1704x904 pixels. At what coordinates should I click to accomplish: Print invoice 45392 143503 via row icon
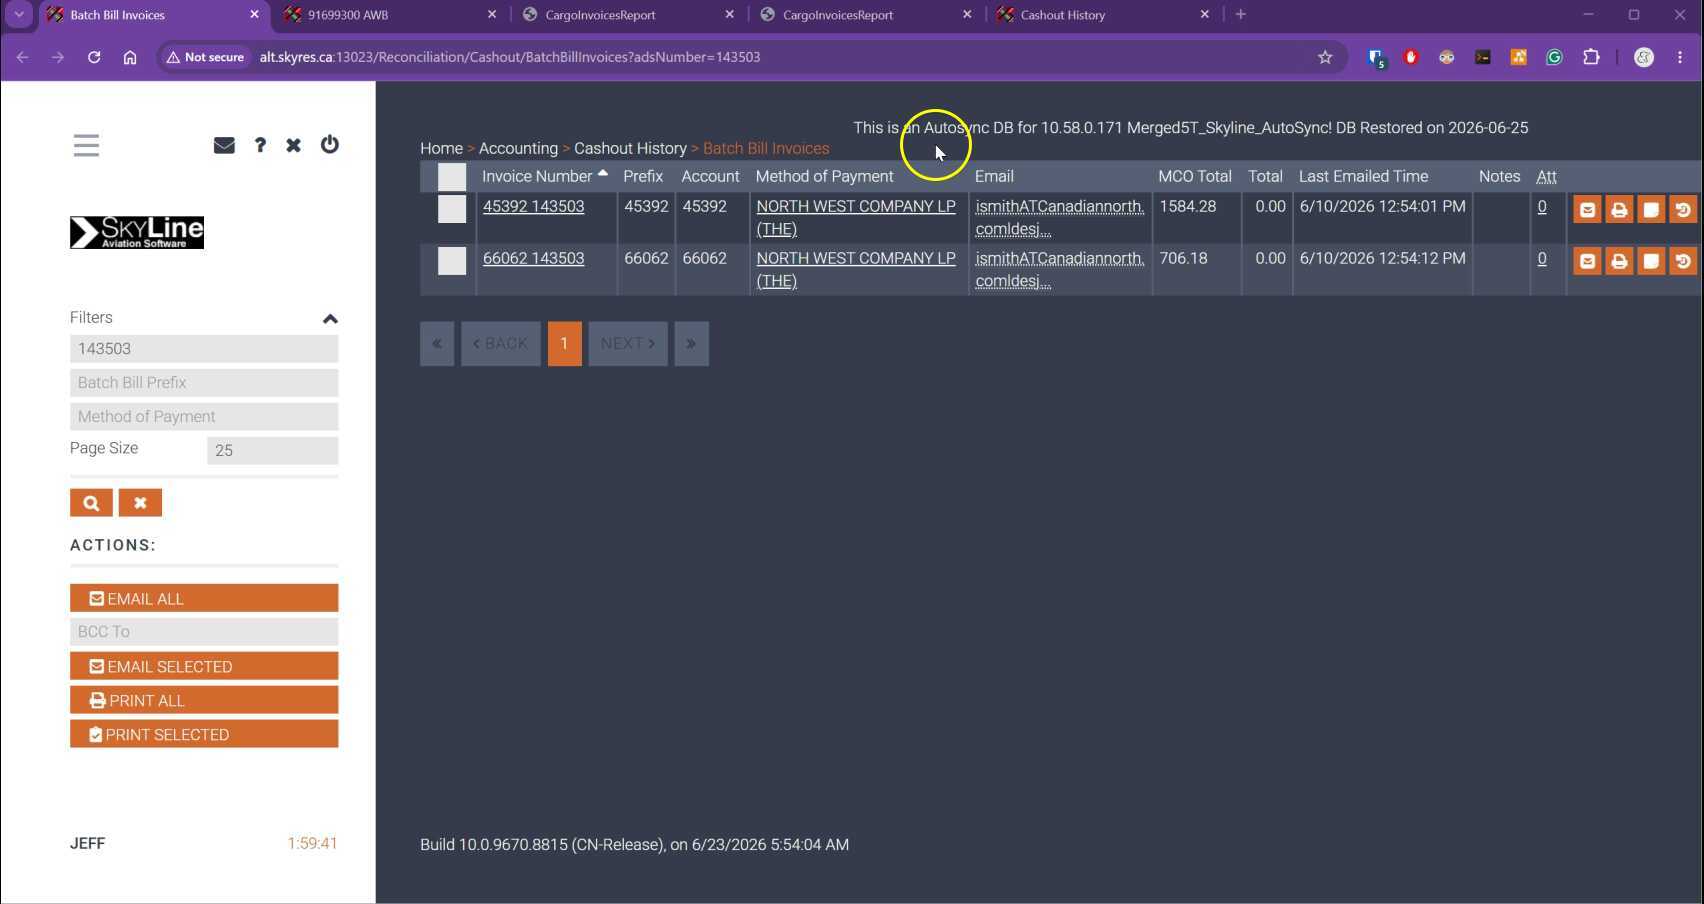click(x=1619, y=209)
